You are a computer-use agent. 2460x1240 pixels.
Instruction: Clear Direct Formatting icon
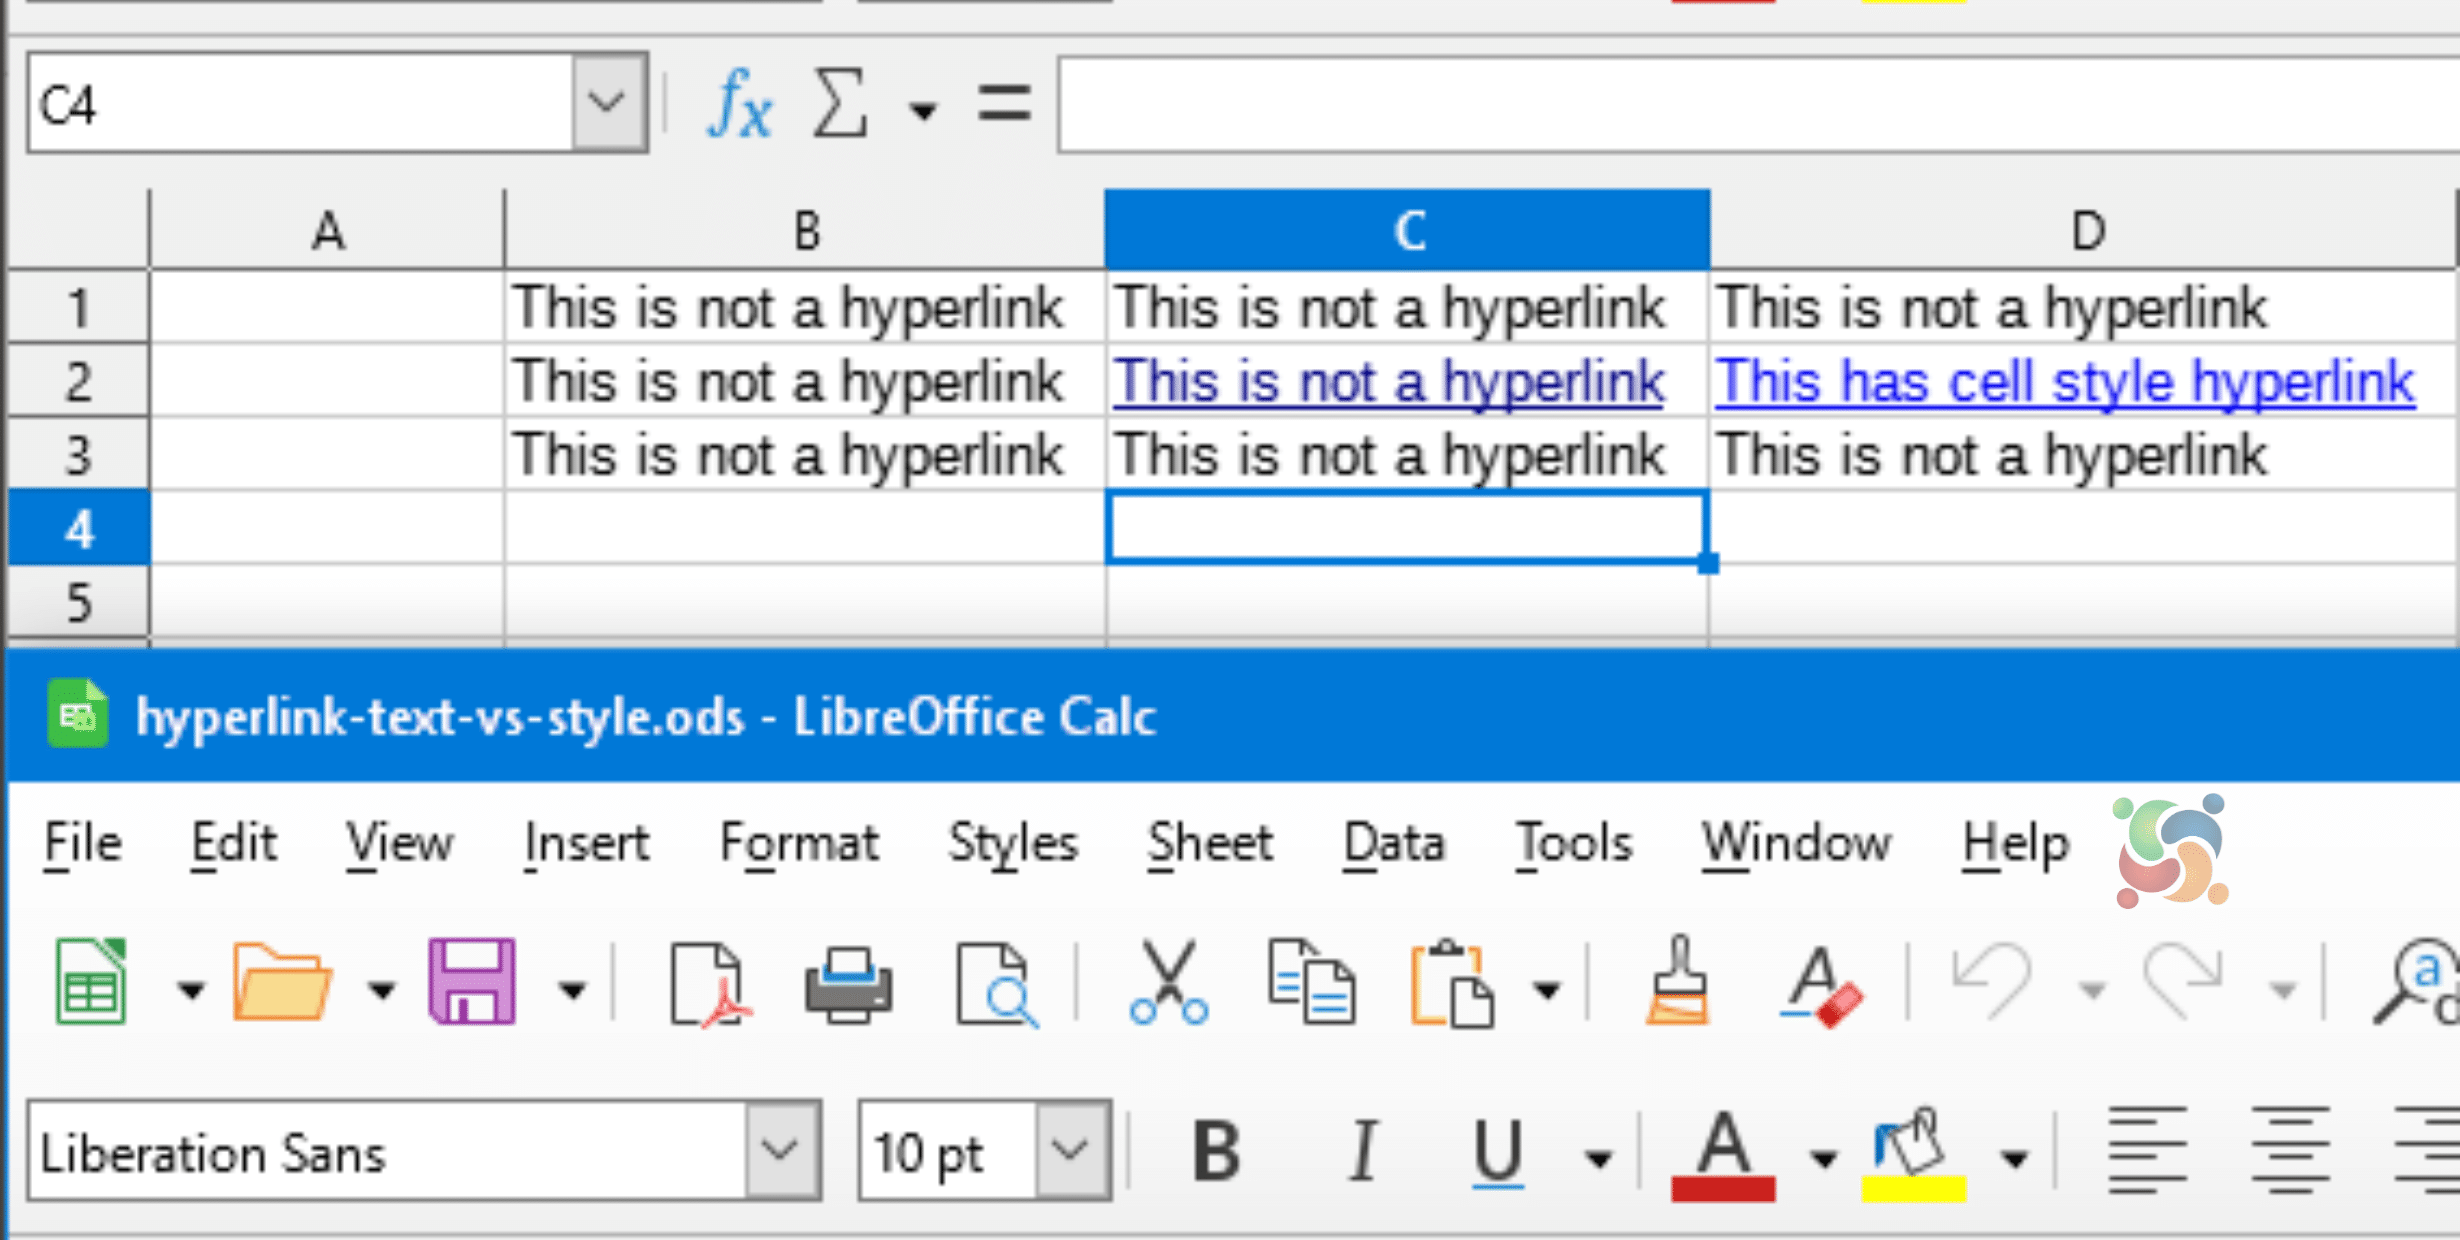pos(1820,986)
